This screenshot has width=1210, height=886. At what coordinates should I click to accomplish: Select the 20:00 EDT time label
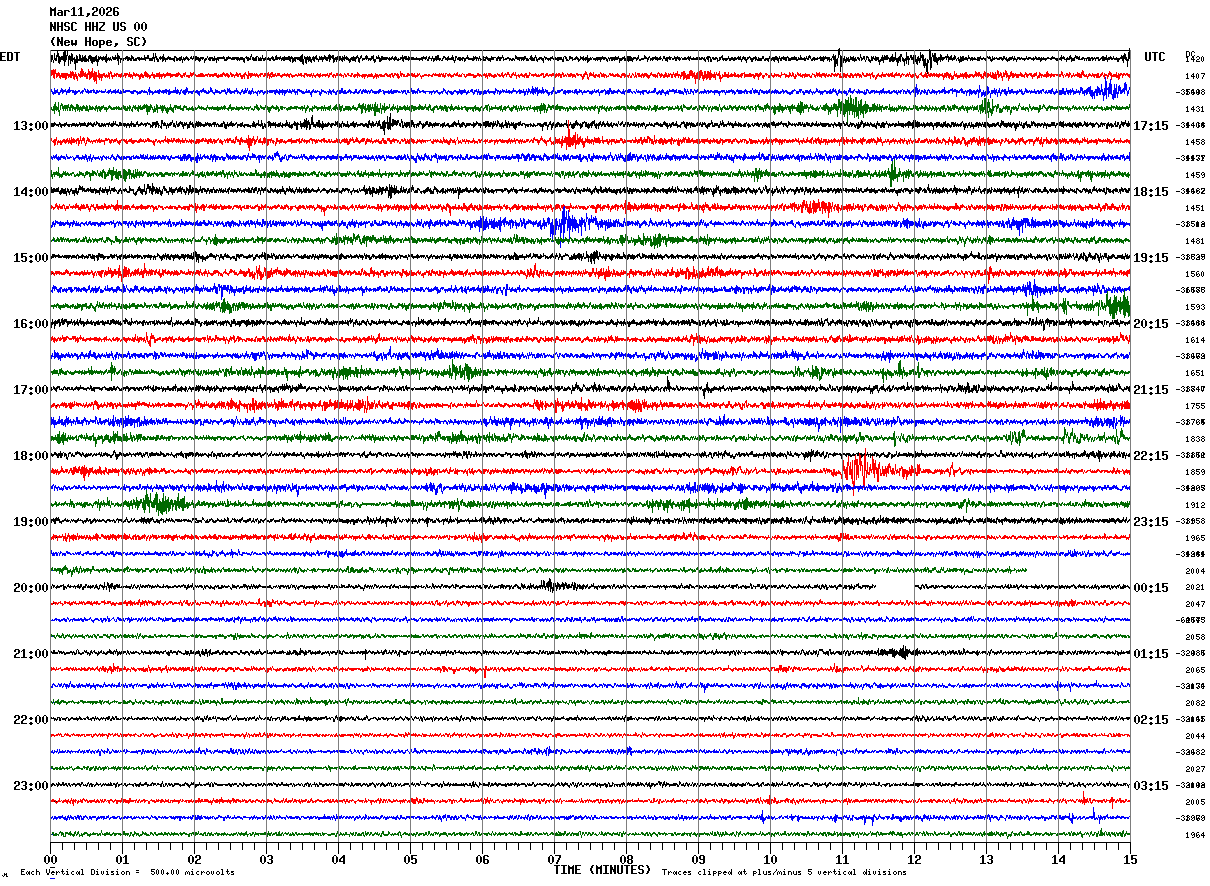(31, 588)
